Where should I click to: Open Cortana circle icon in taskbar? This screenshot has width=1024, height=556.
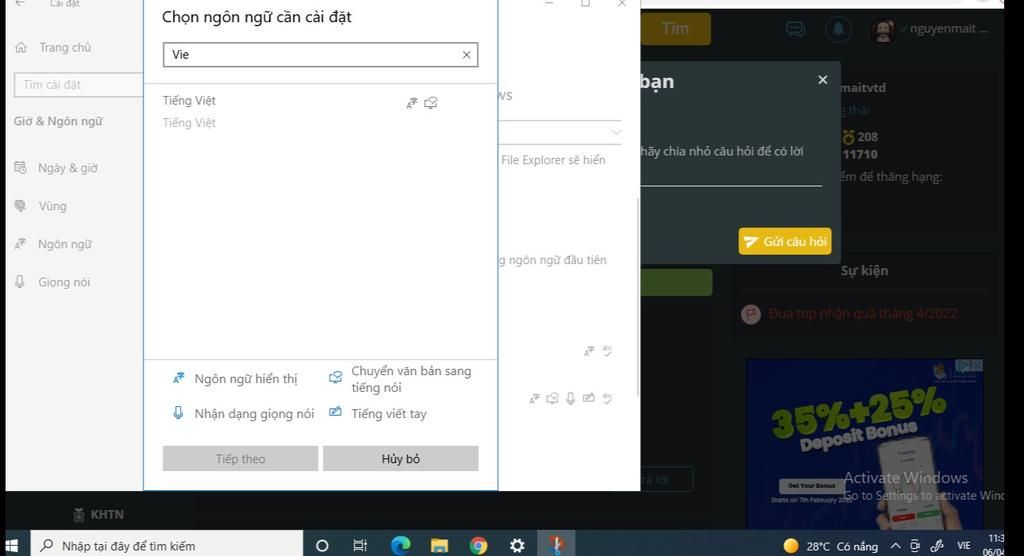tap(322, 546)
